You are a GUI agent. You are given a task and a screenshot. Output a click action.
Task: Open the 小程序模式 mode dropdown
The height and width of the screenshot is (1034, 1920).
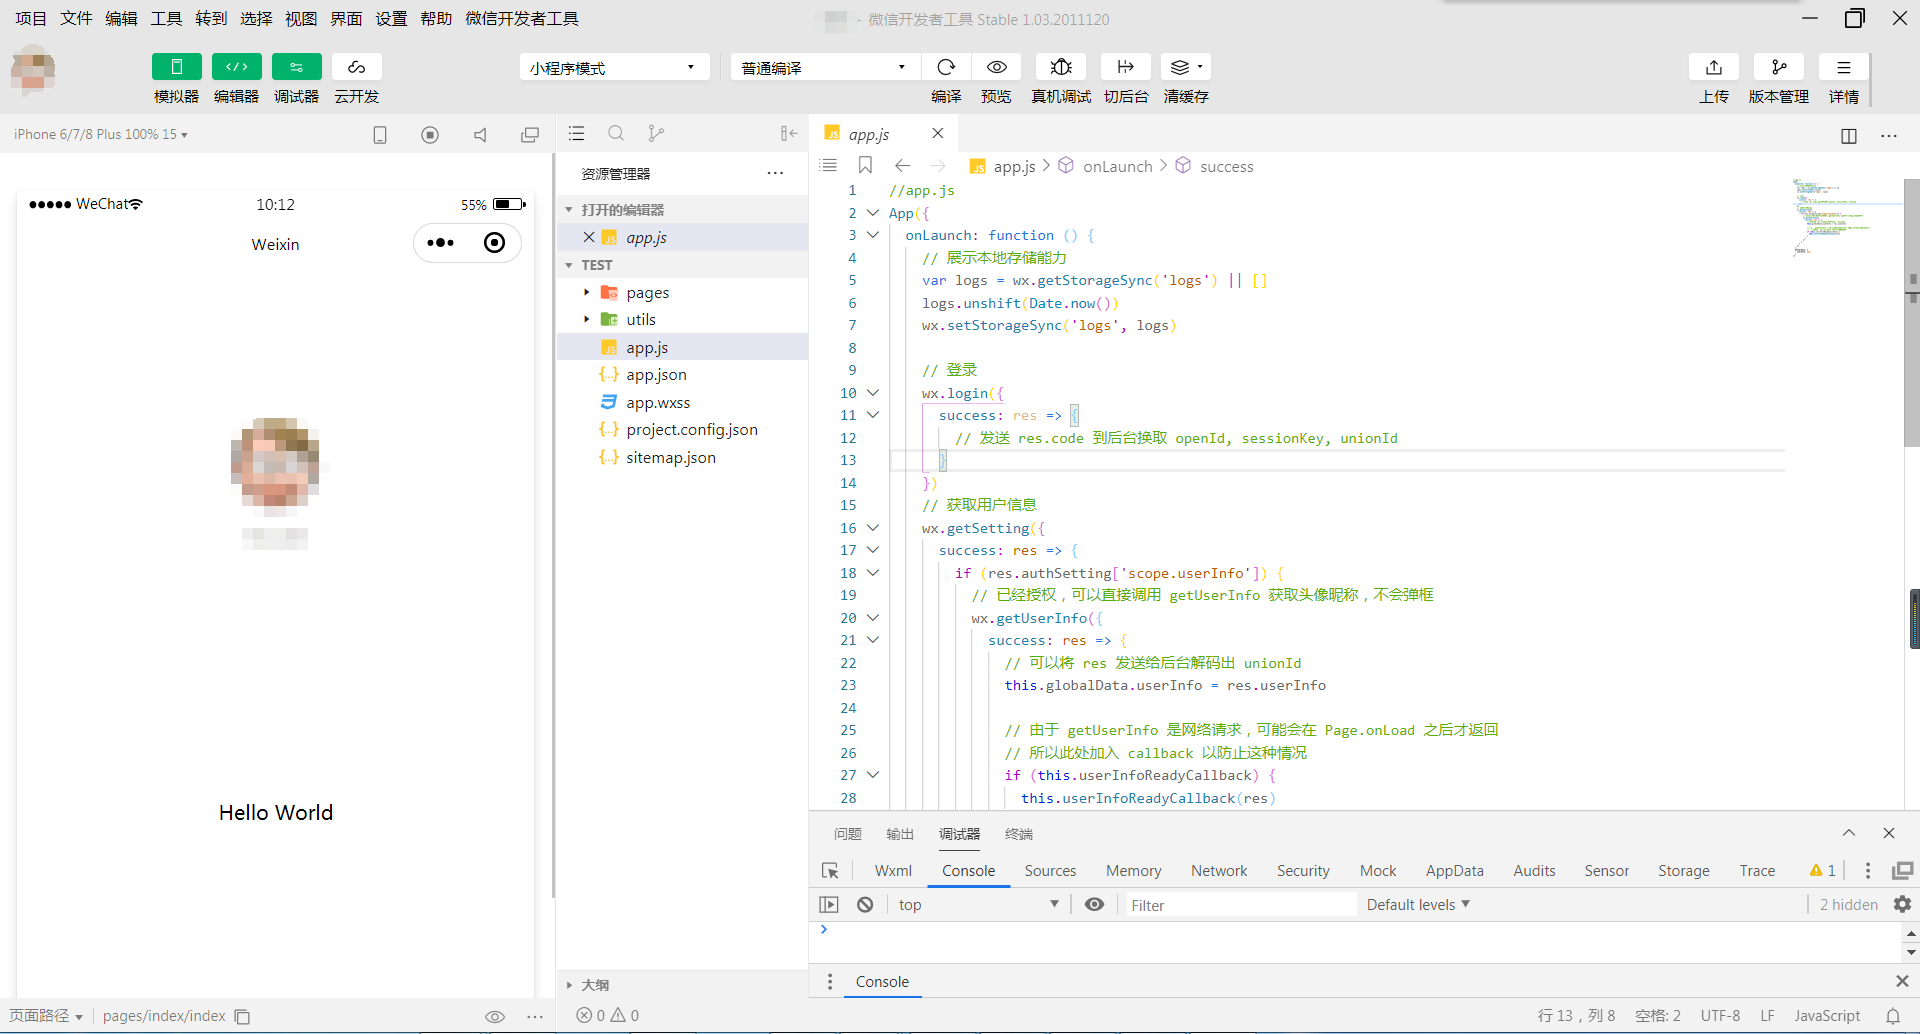point(614,67)
